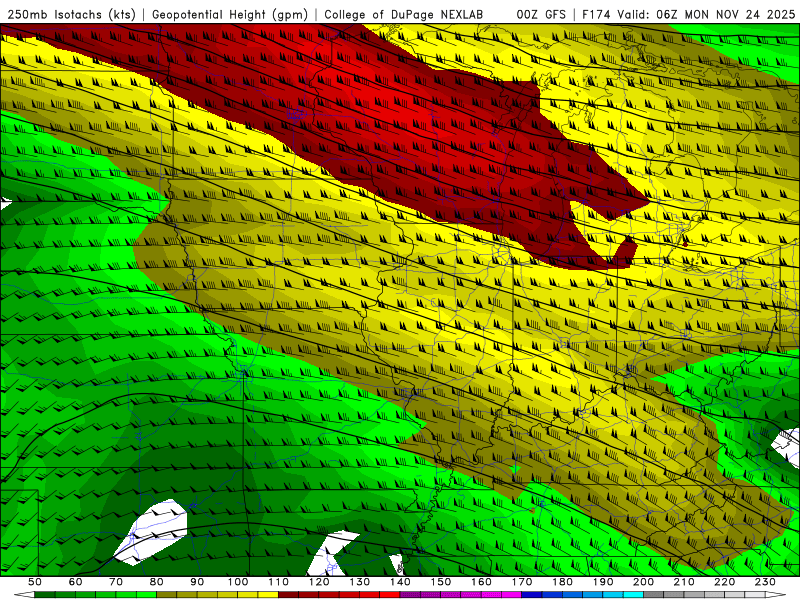The image size is (800, 600).
Task: Click the legend value 120
Action: [x=319, y=582]
